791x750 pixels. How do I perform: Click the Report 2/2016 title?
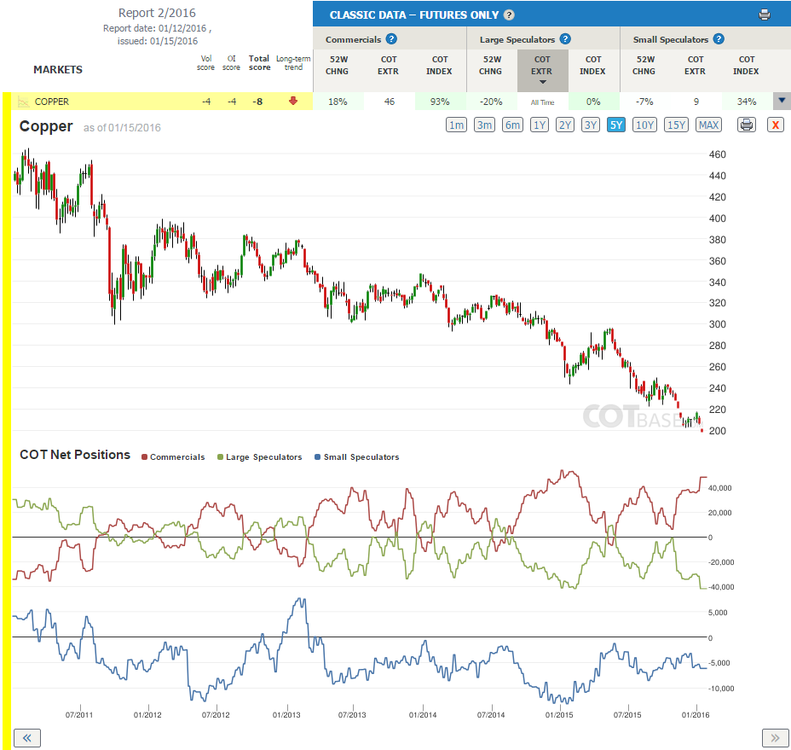point(157,13)
